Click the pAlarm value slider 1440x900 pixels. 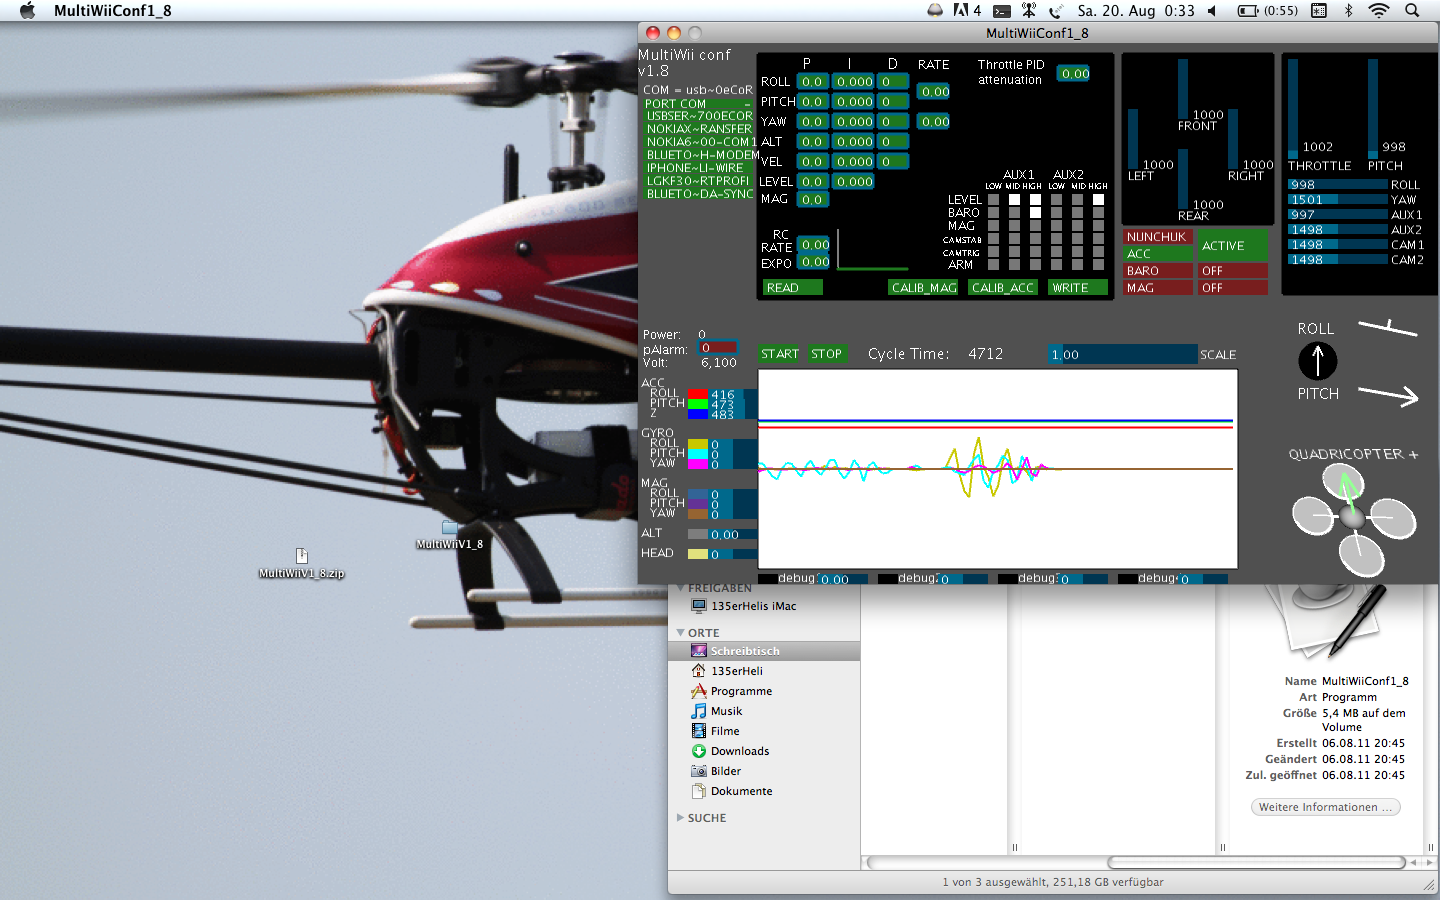pos(717,348)
